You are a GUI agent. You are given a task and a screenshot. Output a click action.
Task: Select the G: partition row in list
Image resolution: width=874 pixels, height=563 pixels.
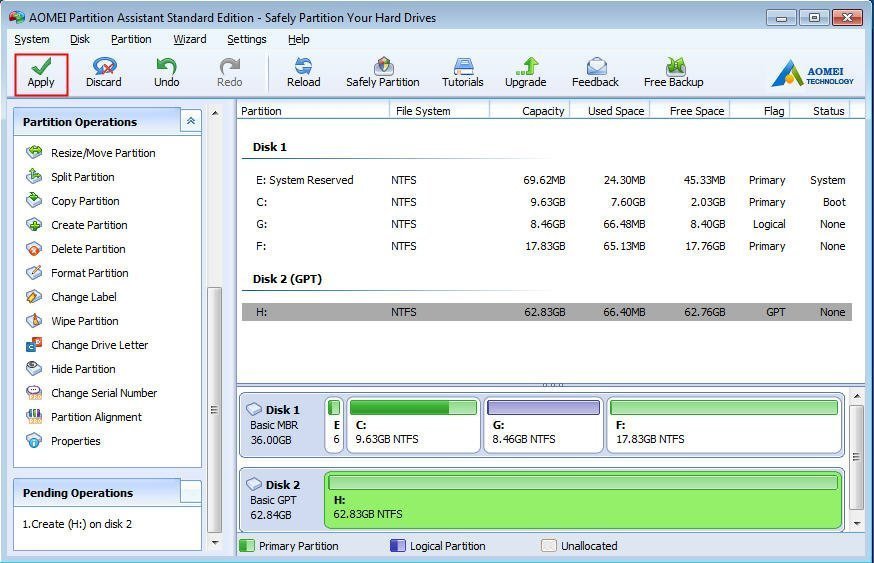coord(547,224)
